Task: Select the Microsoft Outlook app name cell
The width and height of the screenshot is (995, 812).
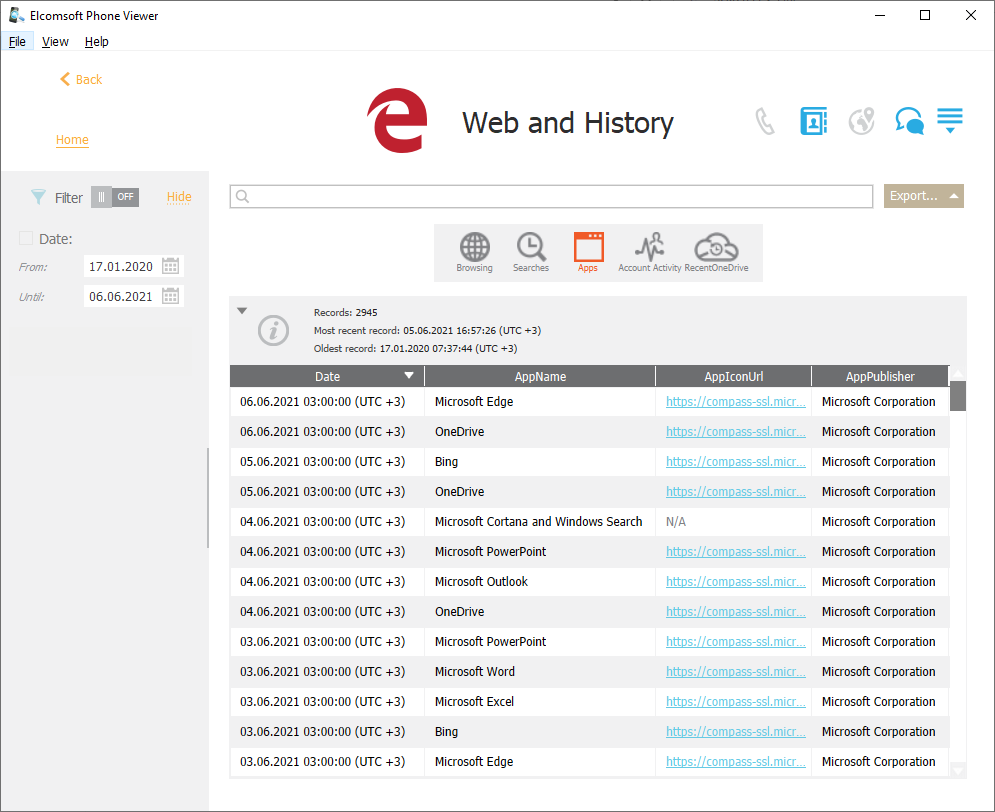Action: point(481,582)
